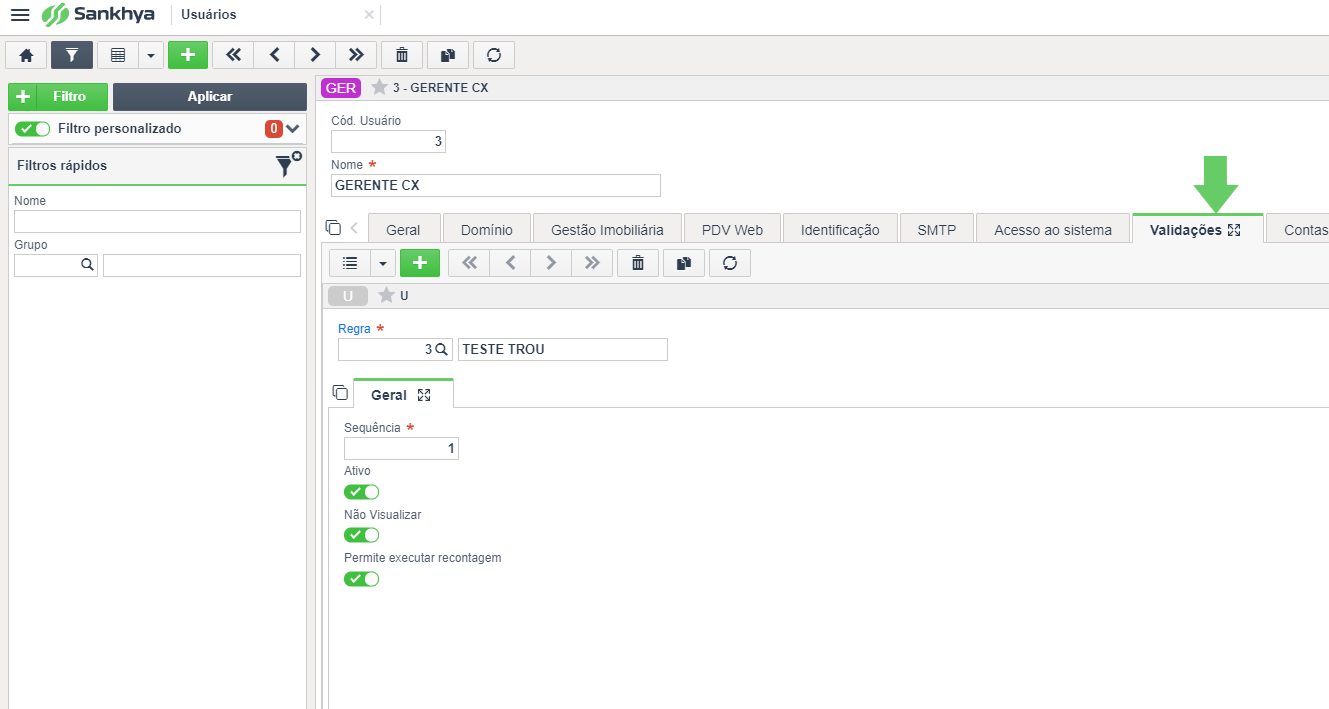1329x709 pixels.
Task: Open the view mode dropdown in the top toolbar
Action: pos(150,55)
